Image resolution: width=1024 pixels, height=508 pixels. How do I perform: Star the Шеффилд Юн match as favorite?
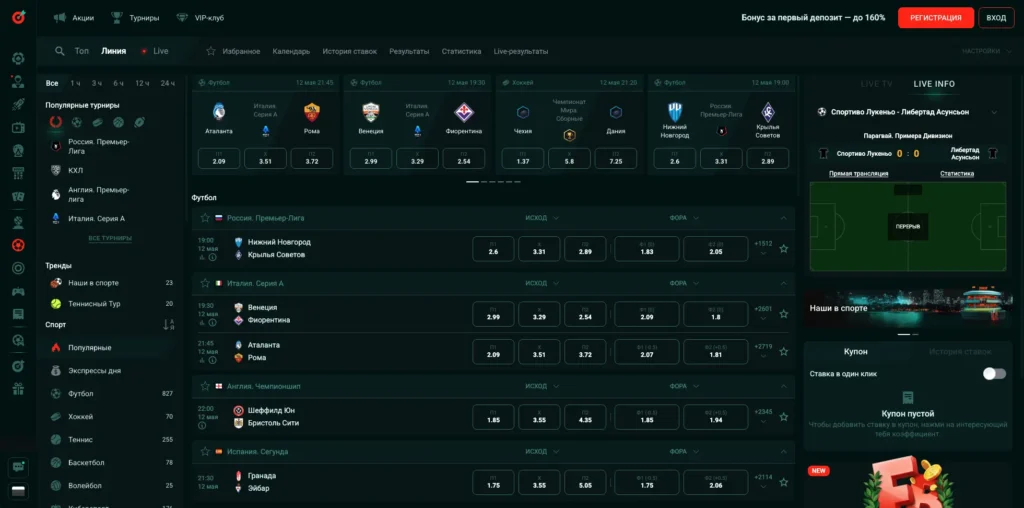[783, 416]
